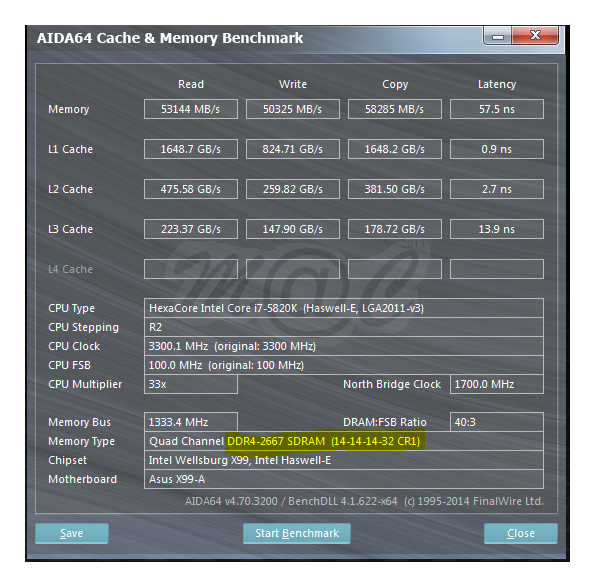Select Memory Latency value 57.5 ns
595x587 pixels.
click(497, 109)
